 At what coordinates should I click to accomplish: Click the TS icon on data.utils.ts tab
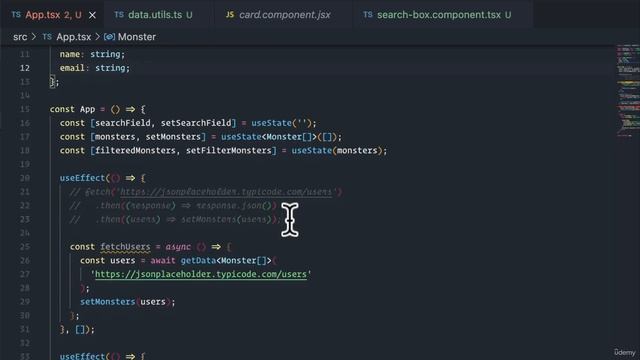(x=119, y=15)
